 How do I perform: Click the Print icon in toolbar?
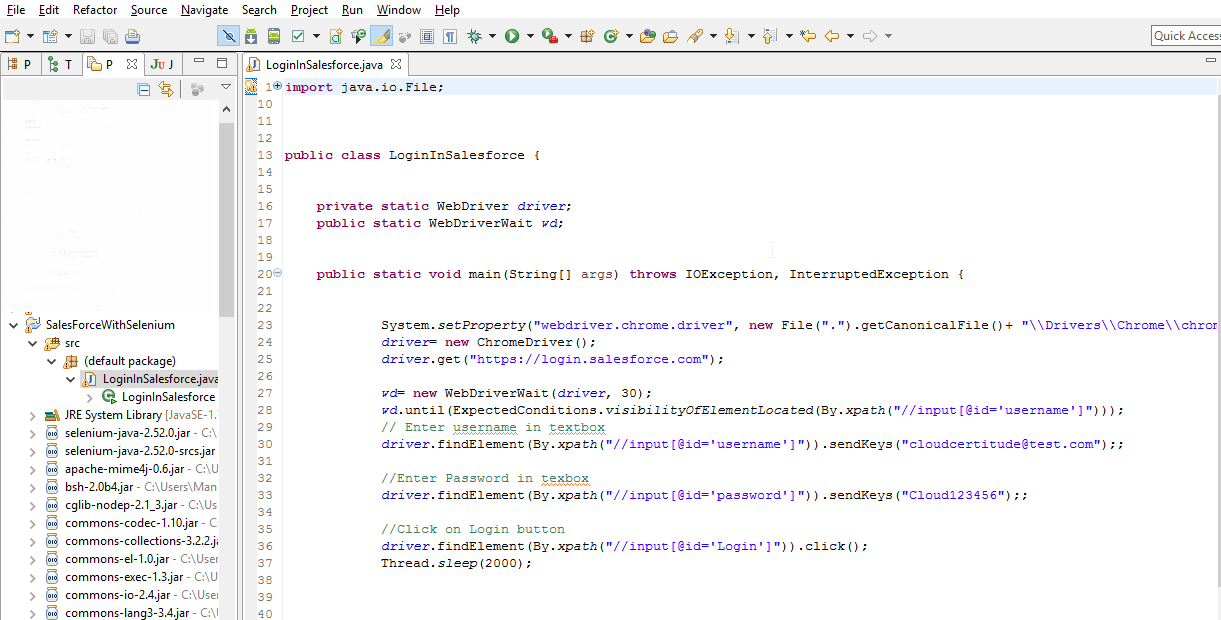pyautogui.click(x=133, y=36)
